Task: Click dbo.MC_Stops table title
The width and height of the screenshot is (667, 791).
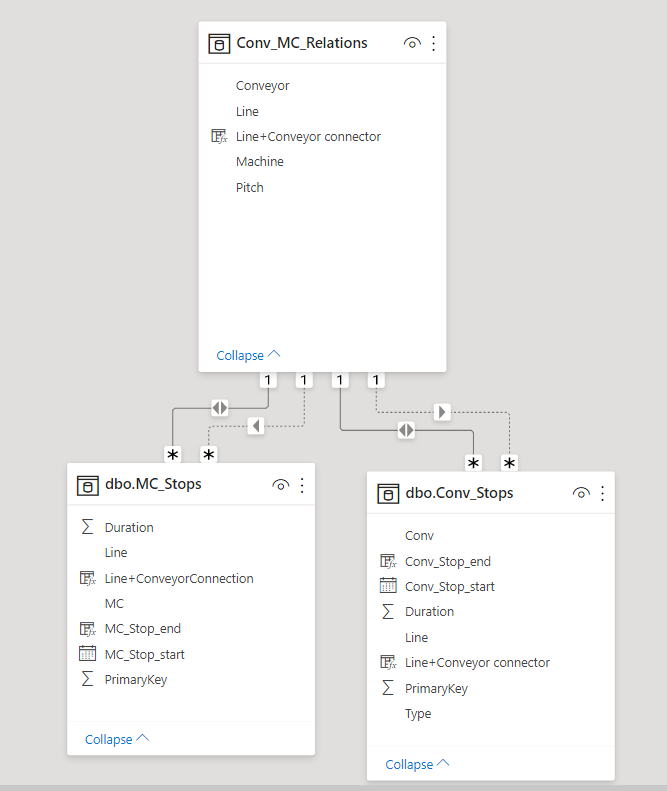Action: pos(153,484)
